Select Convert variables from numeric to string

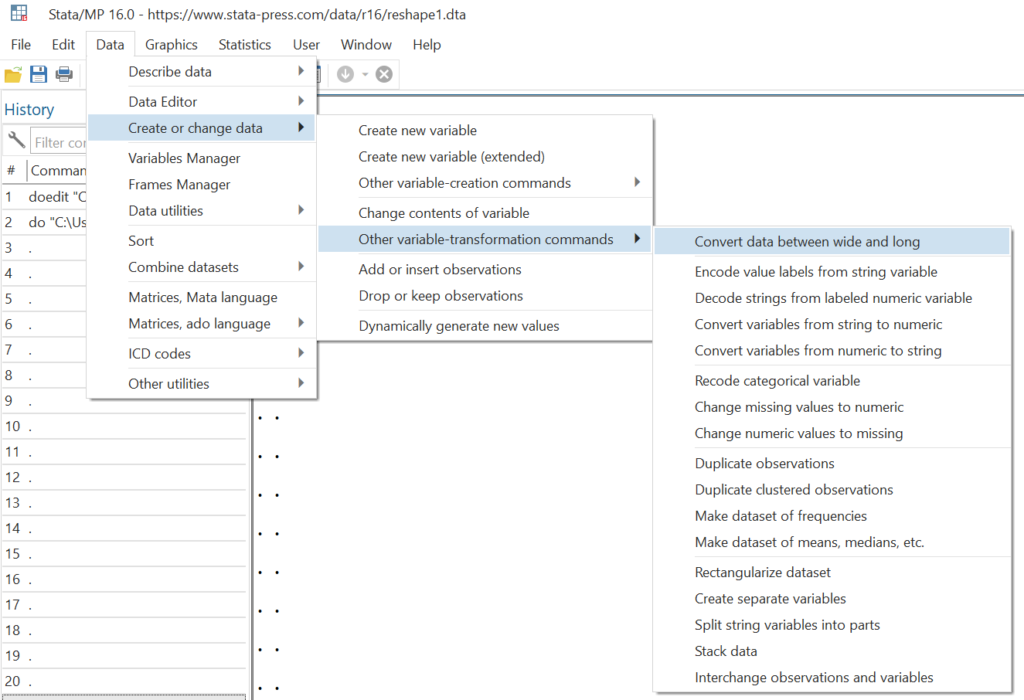click(832, 351)
